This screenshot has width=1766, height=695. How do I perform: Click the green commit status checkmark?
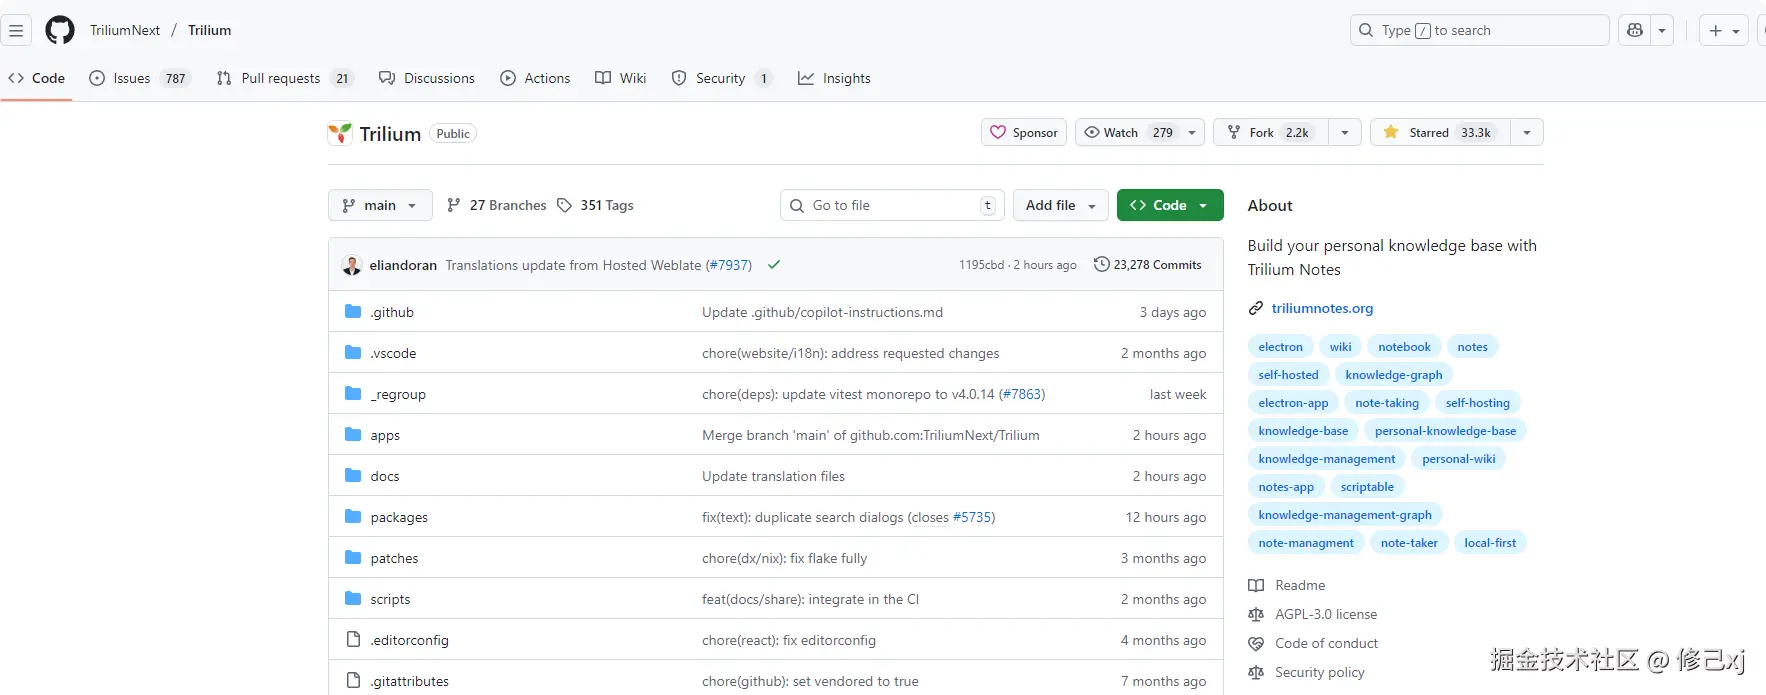pyautogui.click(x=774, y=265)
